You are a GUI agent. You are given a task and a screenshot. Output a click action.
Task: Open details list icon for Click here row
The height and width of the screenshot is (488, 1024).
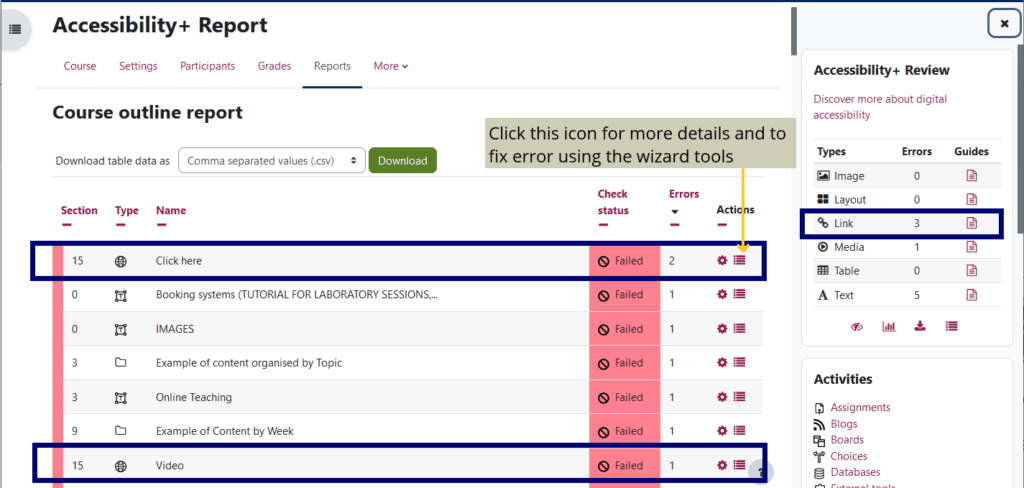[740, 261]
